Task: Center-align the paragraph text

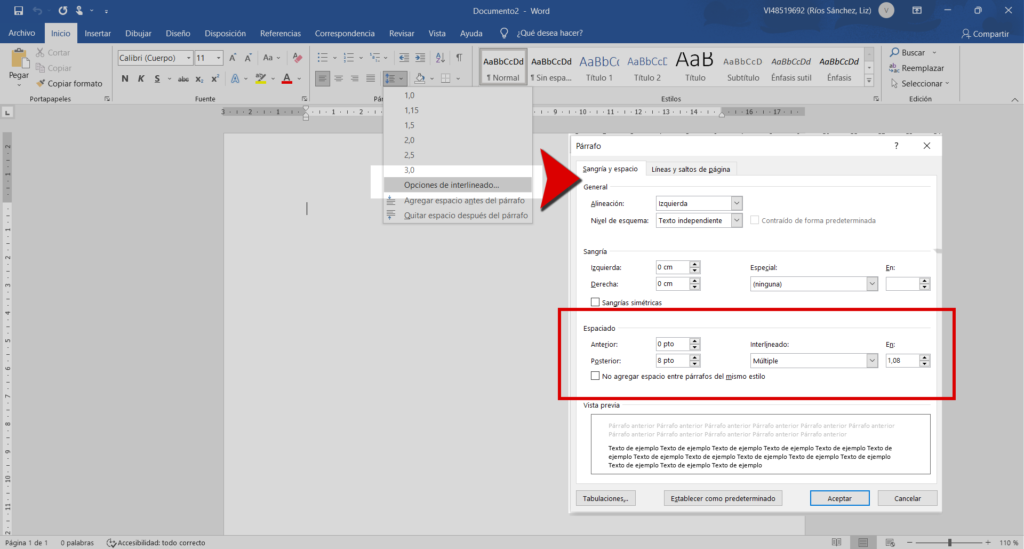Action: point(339,78)
